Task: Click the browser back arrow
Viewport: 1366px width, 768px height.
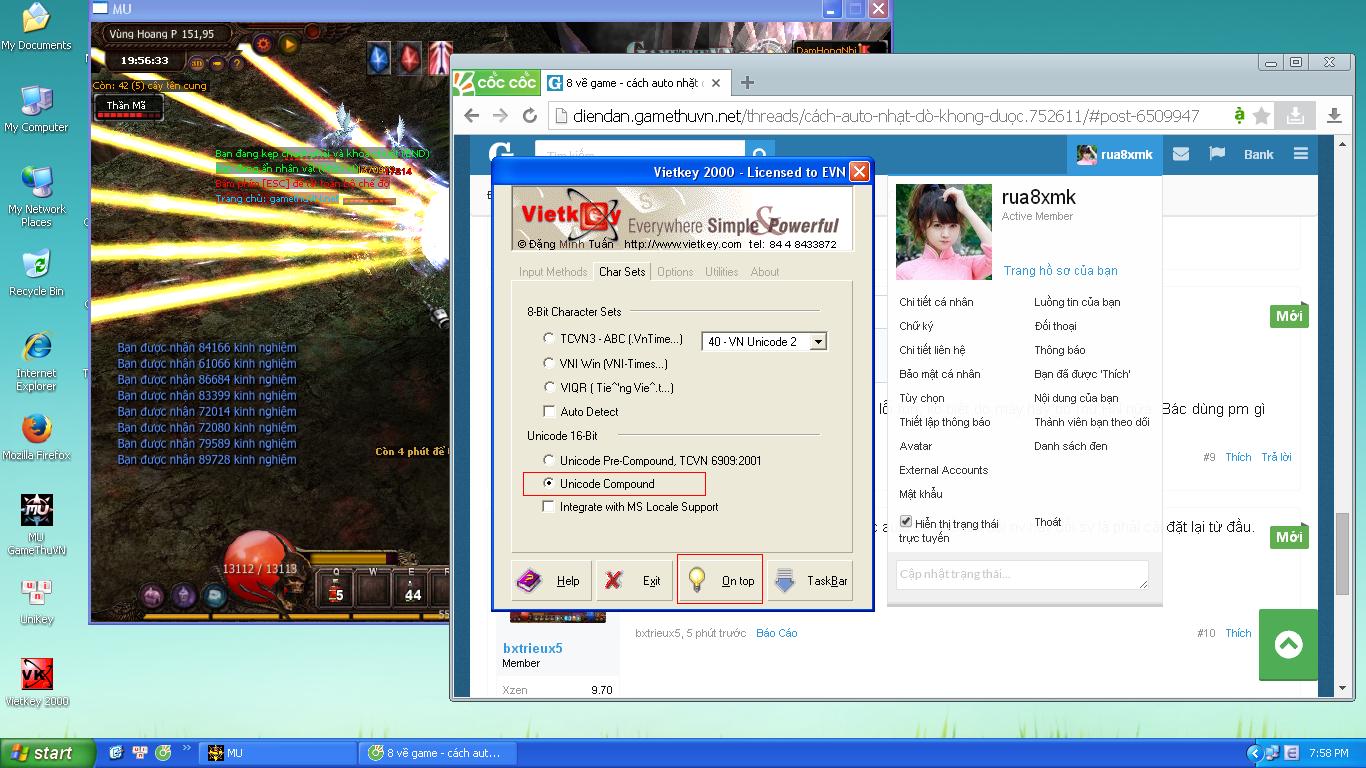Action: [471, 116]
